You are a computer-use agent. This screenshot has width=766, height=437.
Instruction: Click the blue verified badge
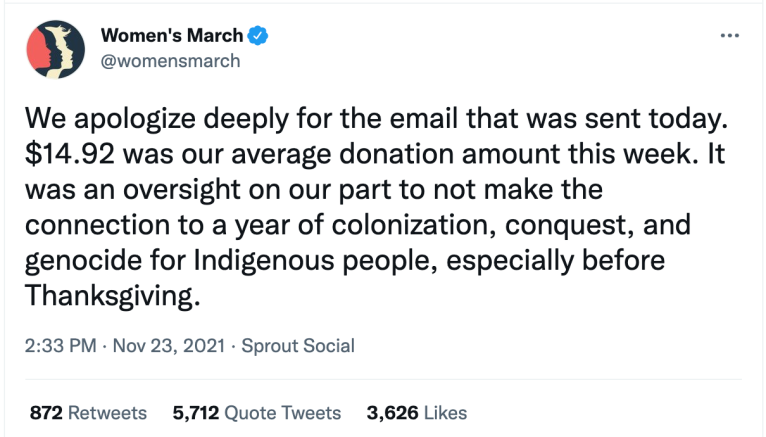pyautogui.click(x=258, y=36)
